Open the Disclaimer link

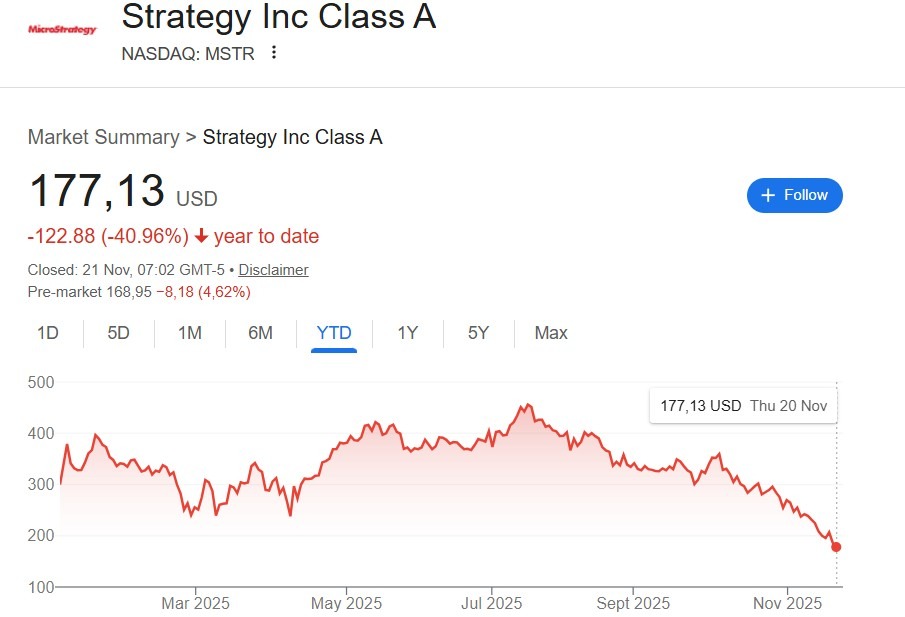[273, 270]
